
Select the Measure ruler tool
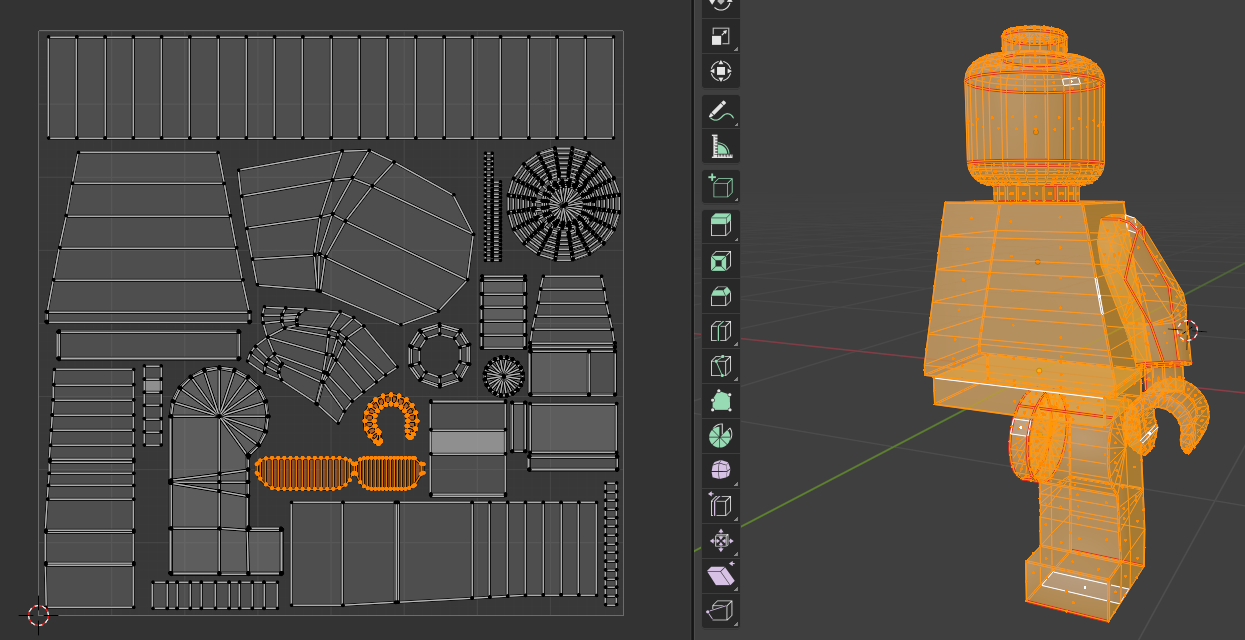pyautogui.click(x=721, y=147)
